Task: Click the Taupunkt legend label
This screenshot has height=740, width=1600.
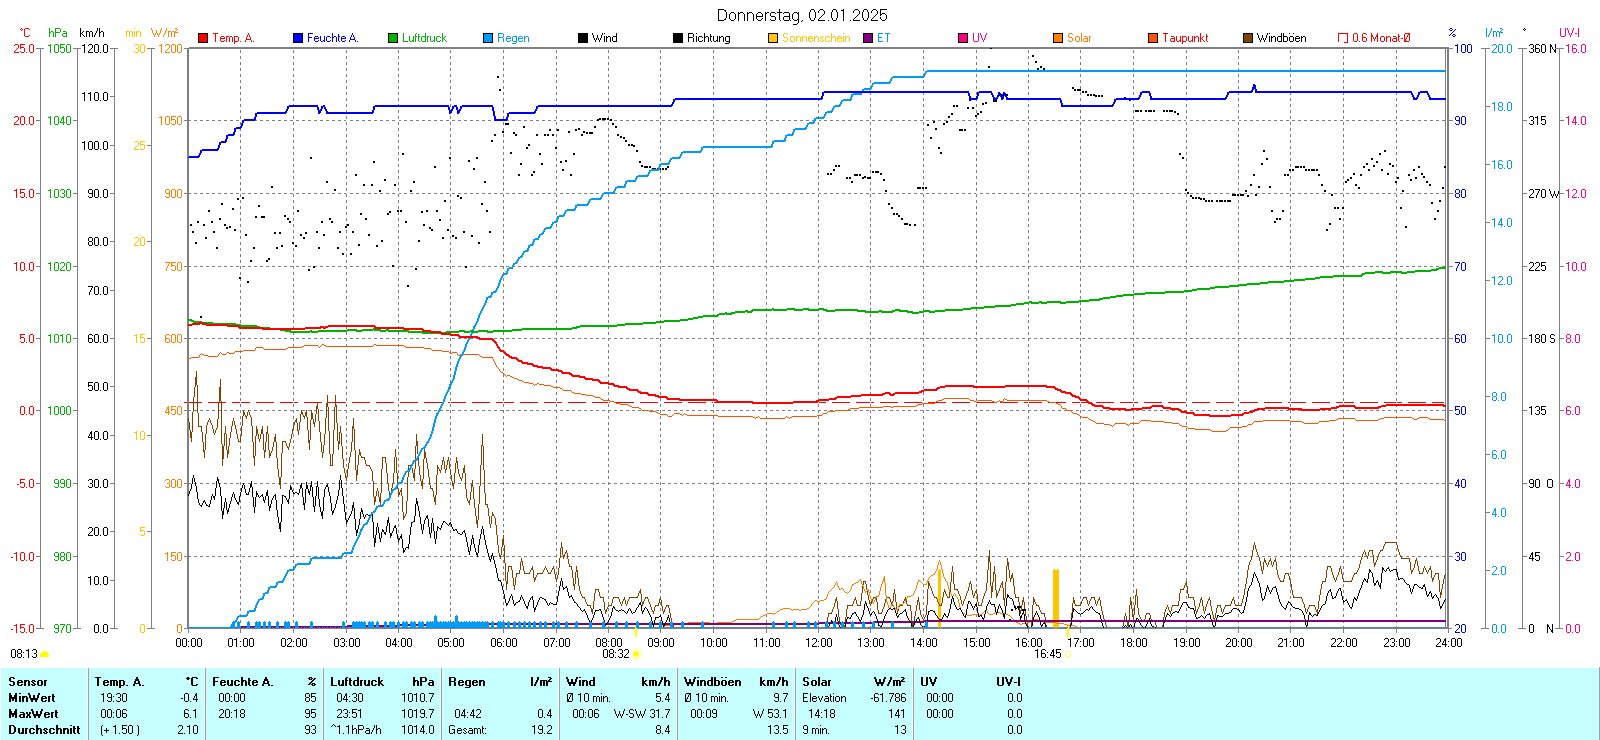Action: 1185,38
